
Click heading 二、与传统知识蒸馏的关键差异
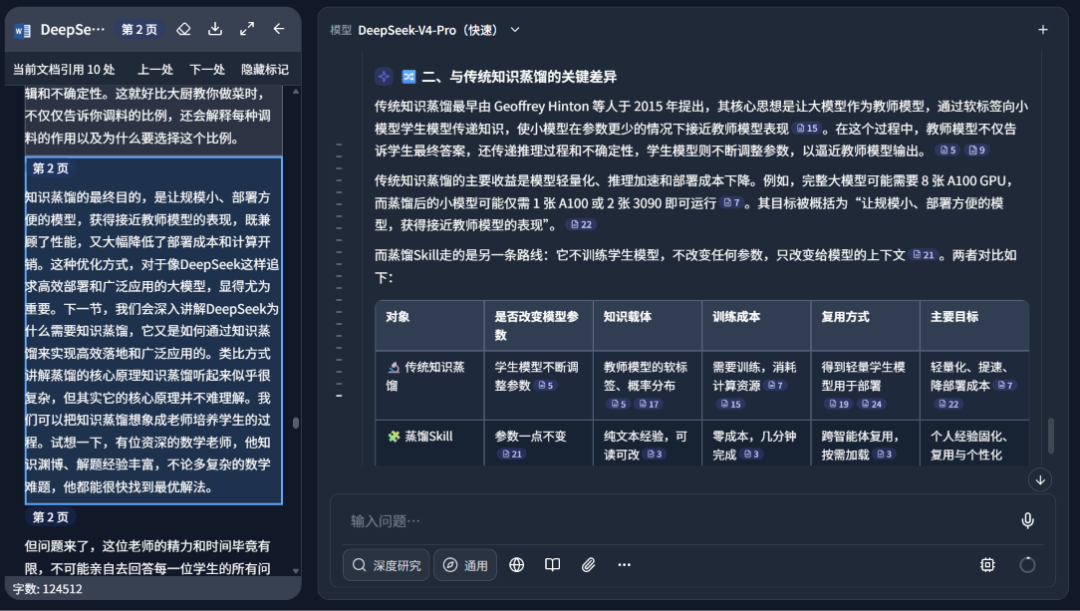pyautogui.click(x=519, y=76)
